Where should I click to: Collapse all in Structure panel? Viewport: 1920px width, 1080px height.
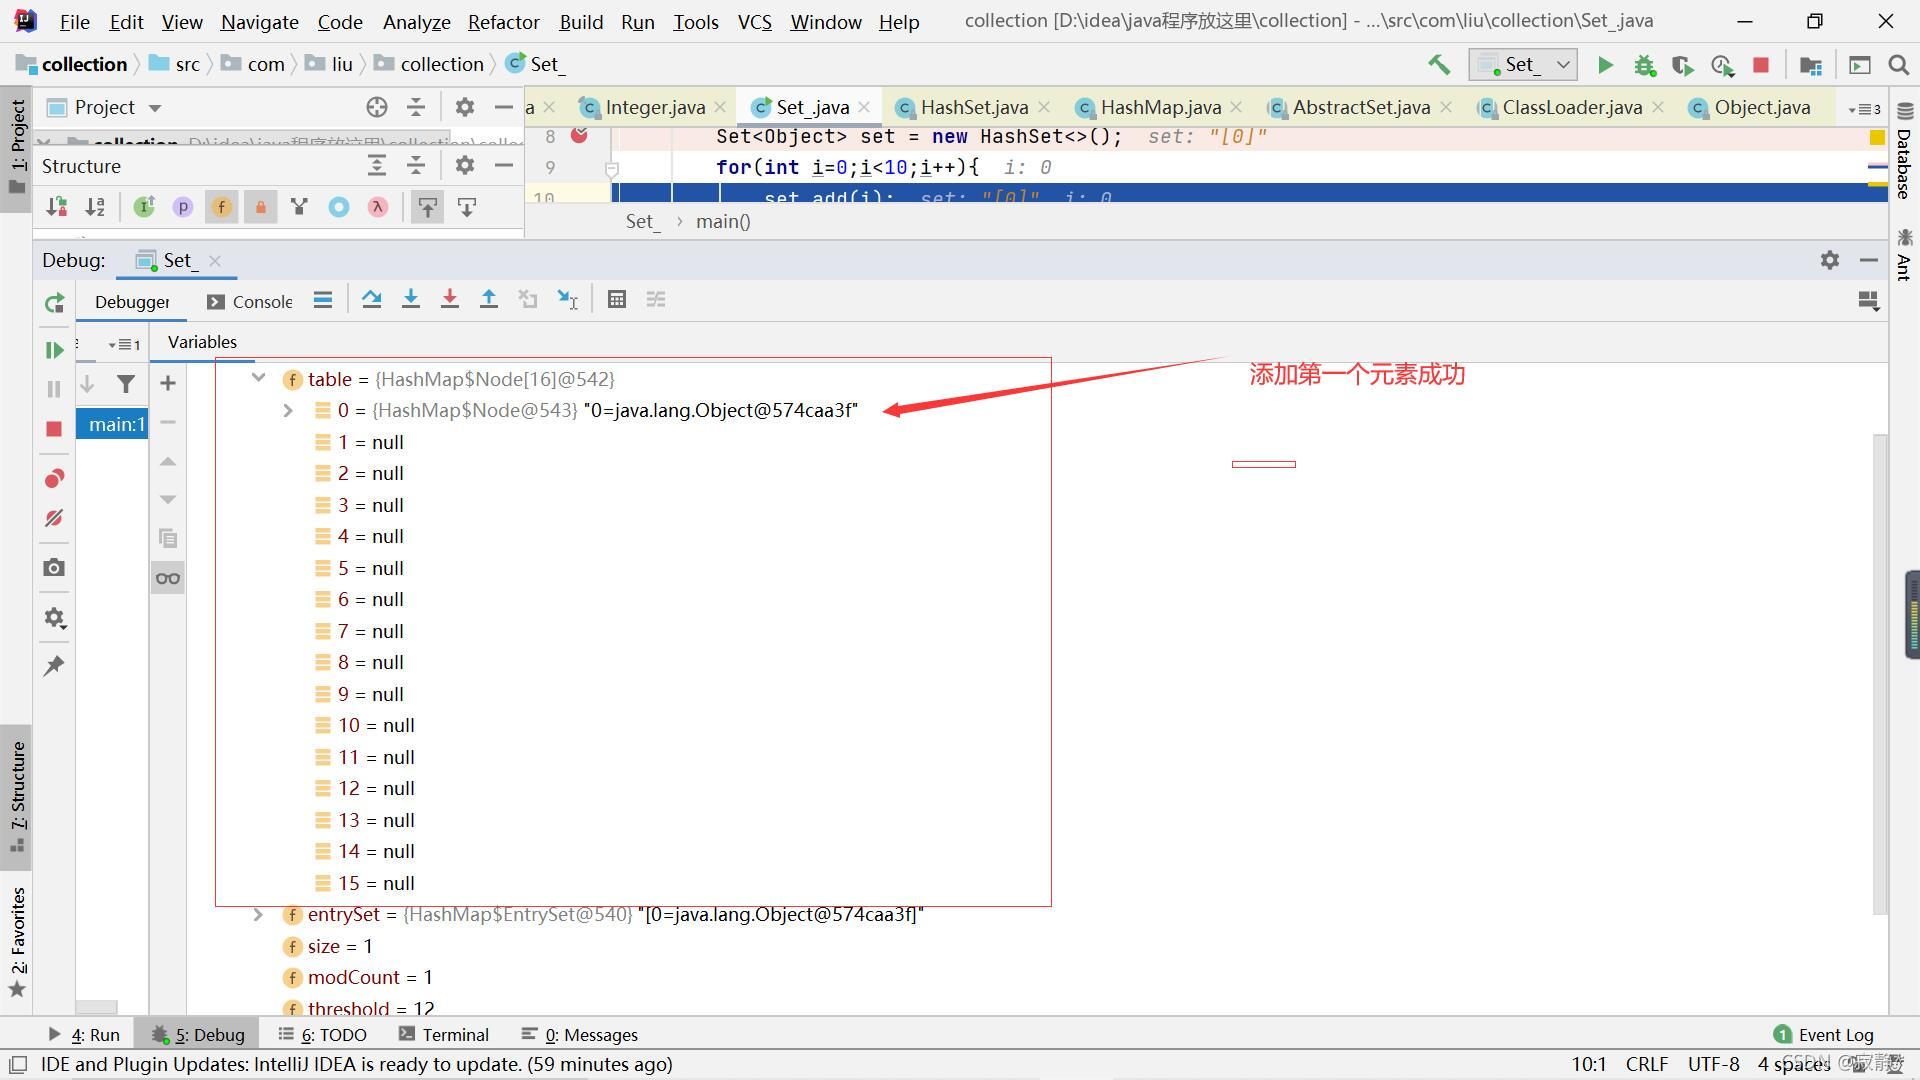pos(416,165)
